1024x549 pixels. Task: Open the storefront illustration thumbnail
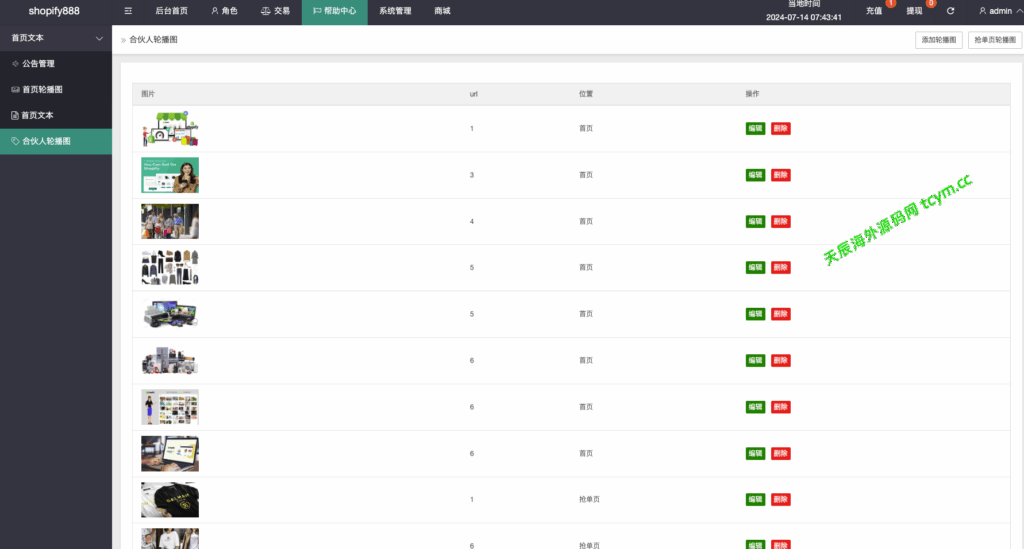170,129
